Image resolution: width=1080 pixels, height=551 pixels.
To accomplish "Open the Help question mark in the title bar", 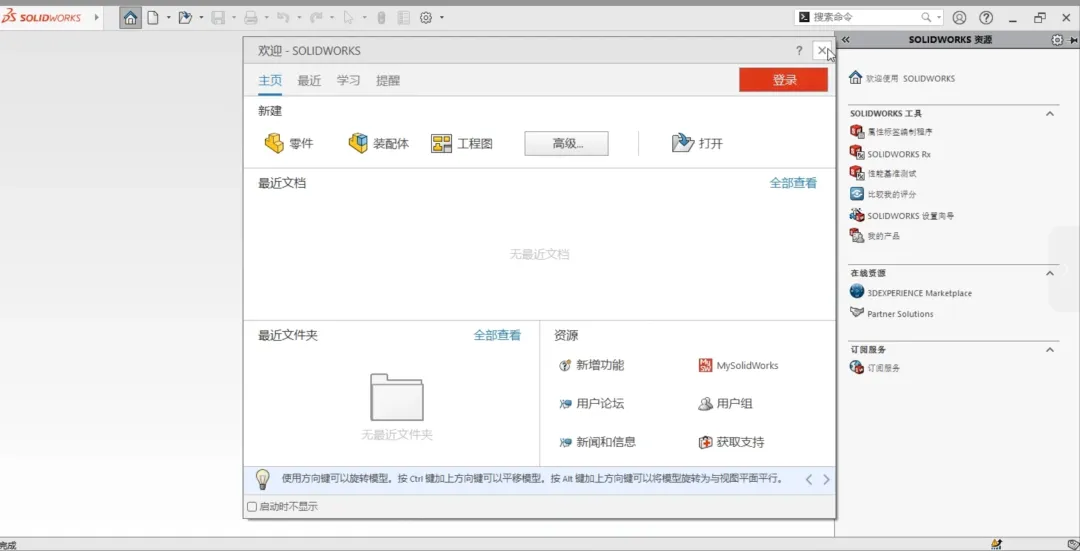I will [x=986, y=18].
